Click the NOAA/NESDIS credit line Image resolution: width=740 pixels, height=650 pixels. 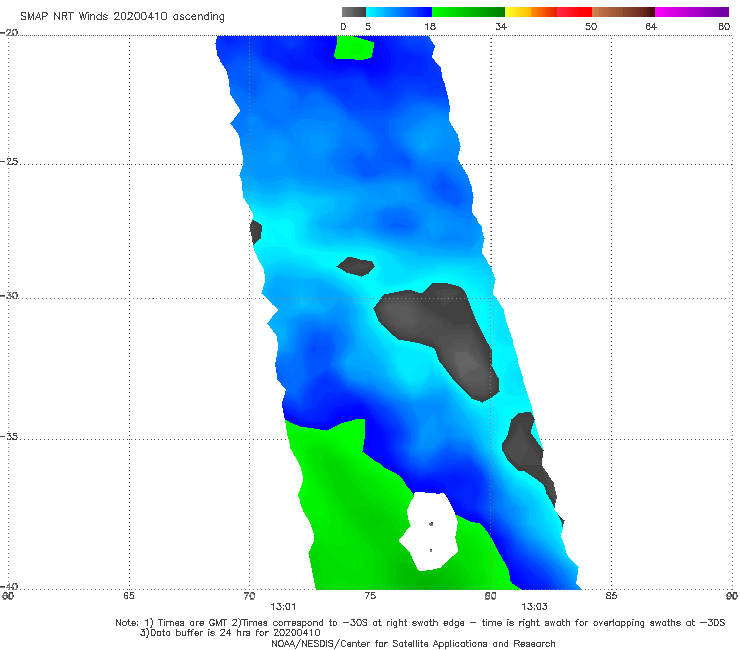(413, 643)
